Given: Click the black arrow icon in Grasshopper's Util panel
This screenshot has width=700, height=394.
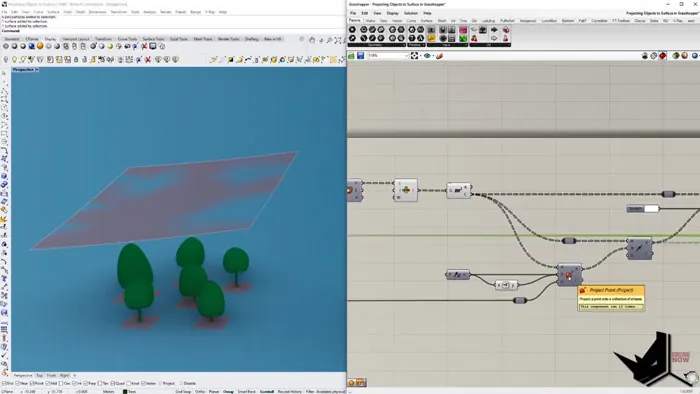Looking at the screenshot, I should [x=494, y=29].
